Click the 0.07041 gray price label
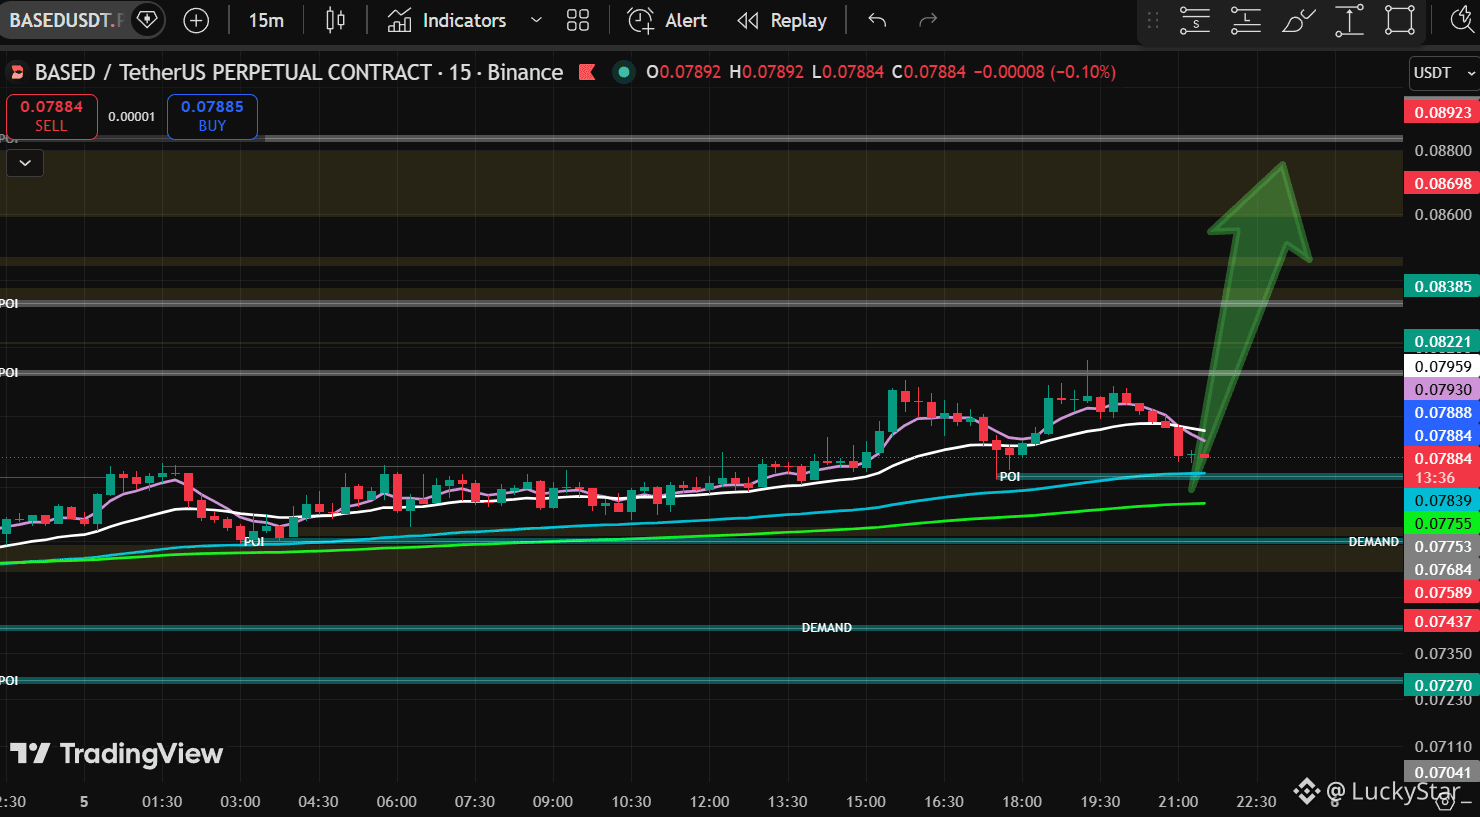This screenshot has width=1480, height=817. (1443, 772)
